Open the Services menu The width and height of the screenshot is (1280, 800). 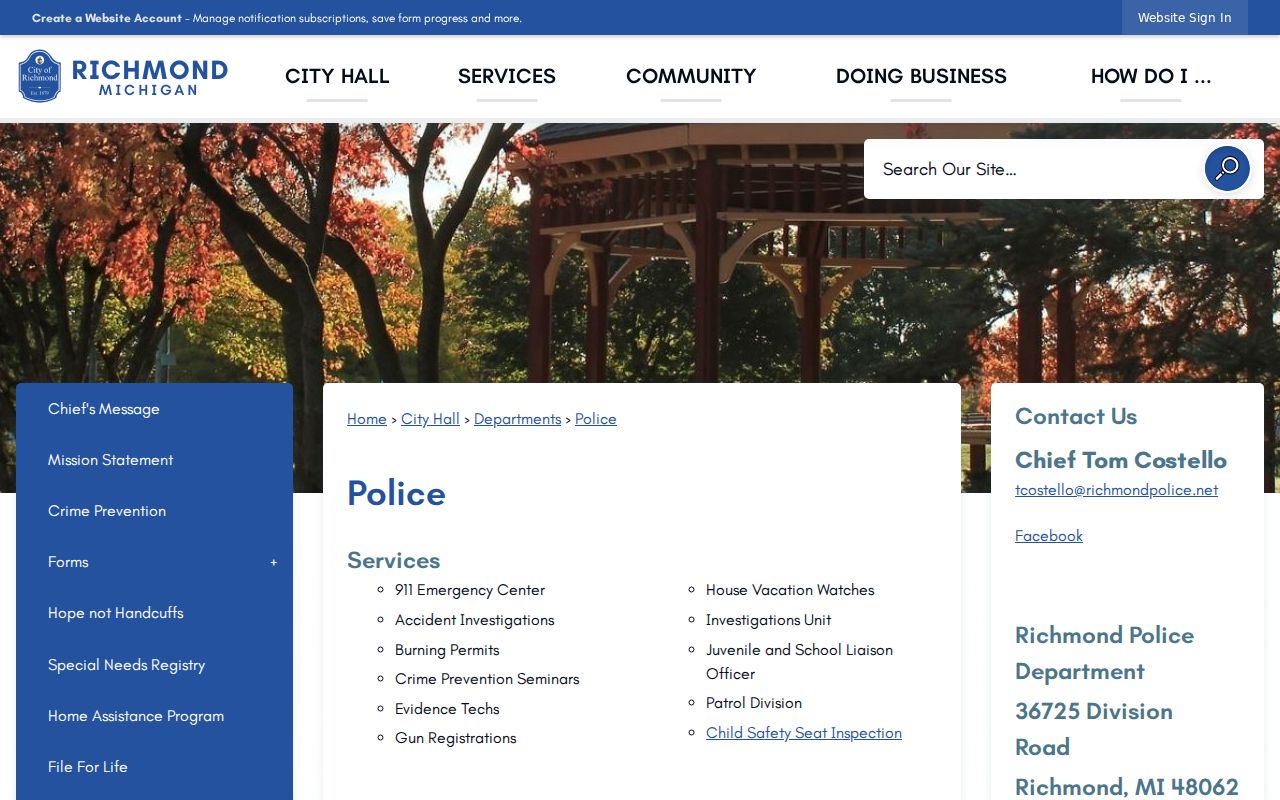tap(507, 77)
